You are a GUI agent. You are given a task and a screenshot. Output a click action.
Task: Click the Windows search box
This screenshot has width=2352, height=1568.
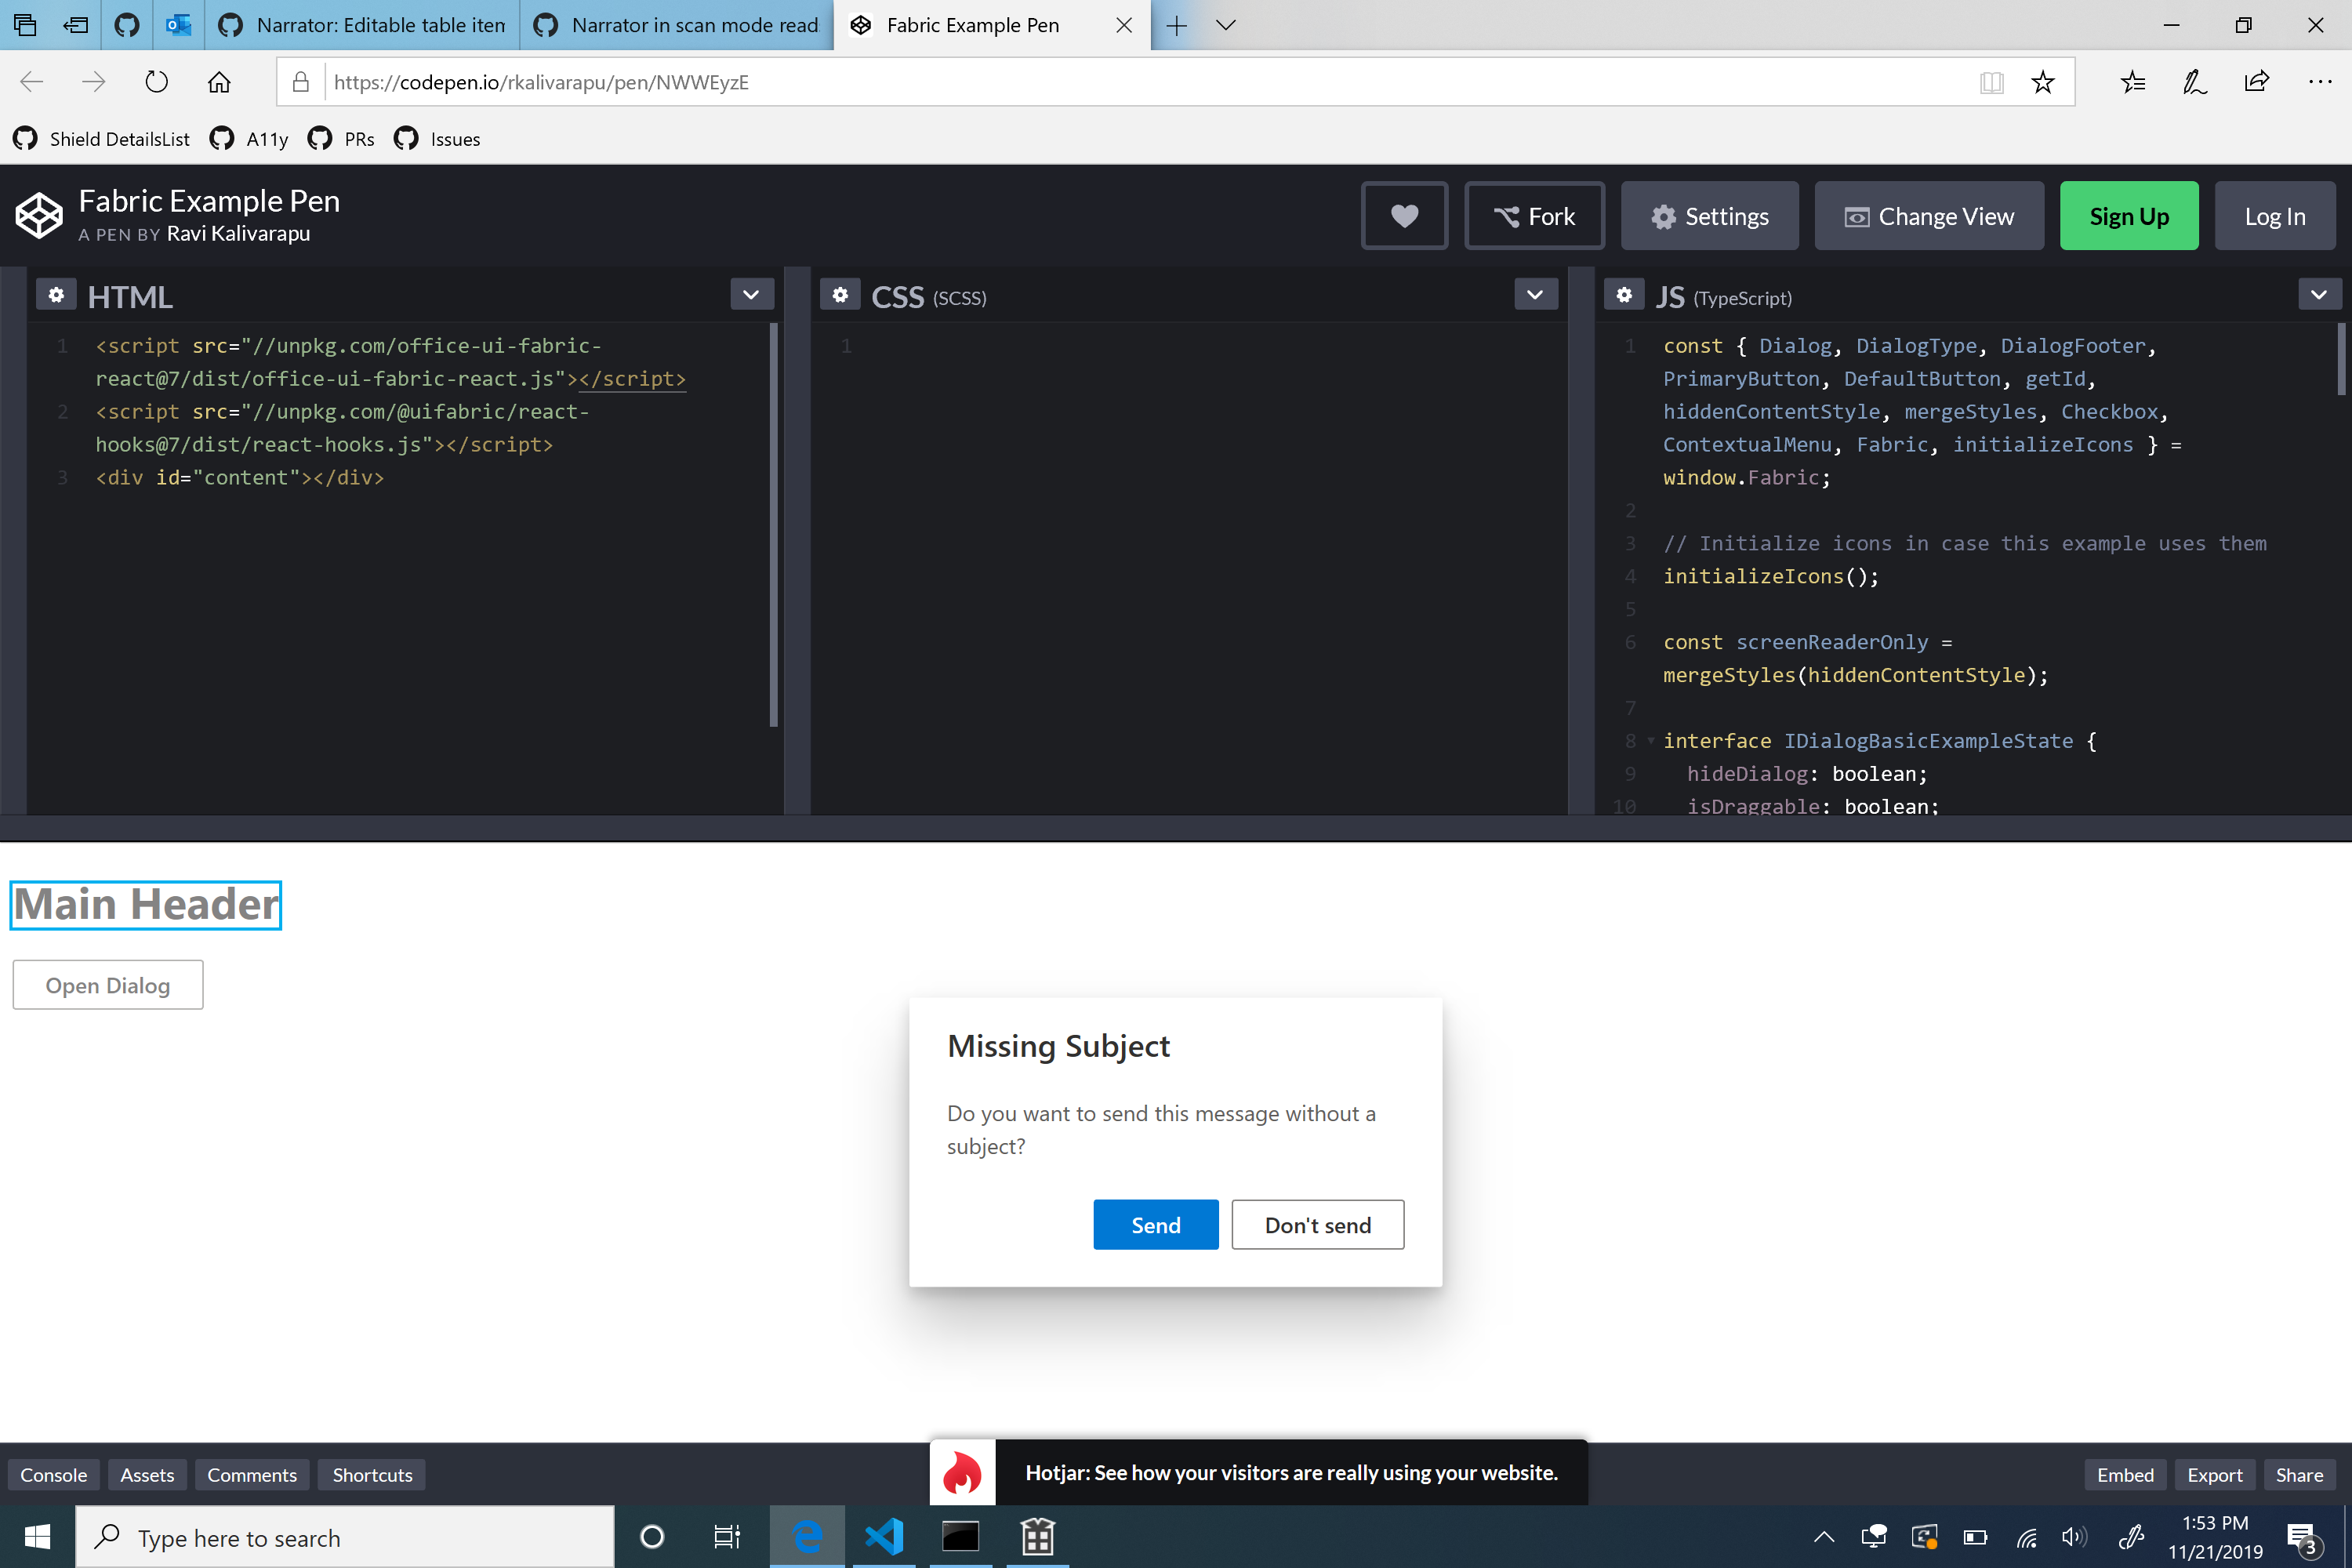tap(345, 1536)
